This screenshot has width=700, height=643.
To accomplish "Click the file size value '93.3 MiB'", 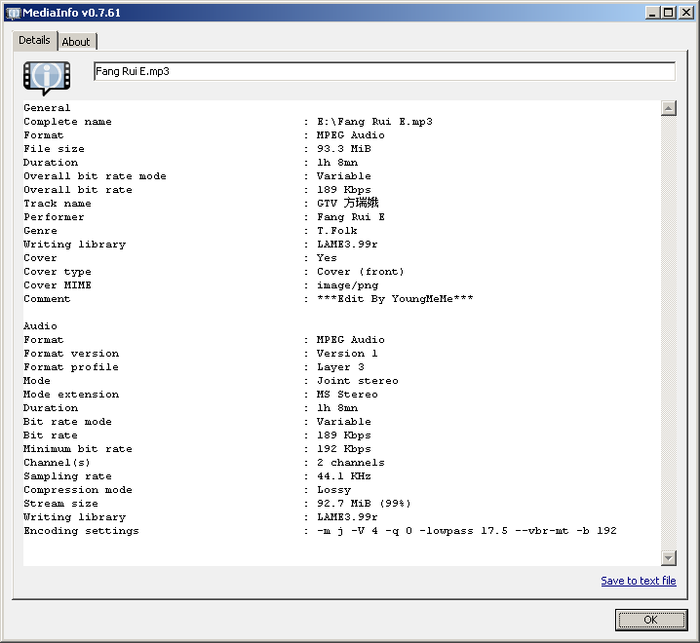I will [x=344, y=149].
